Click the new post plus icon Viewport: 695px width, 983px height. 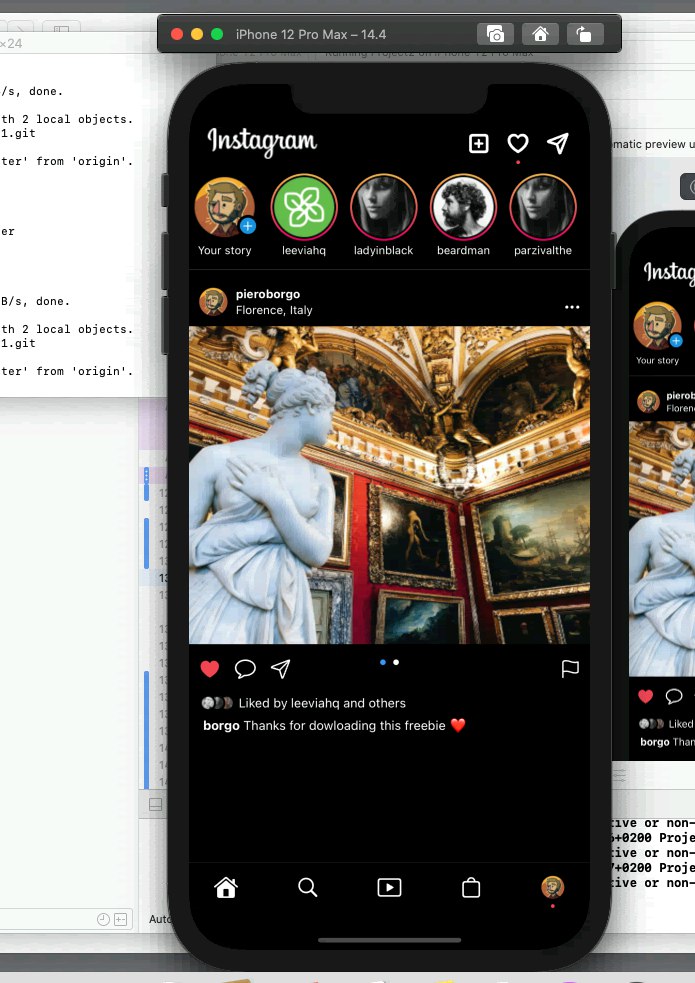click(479, 144)
